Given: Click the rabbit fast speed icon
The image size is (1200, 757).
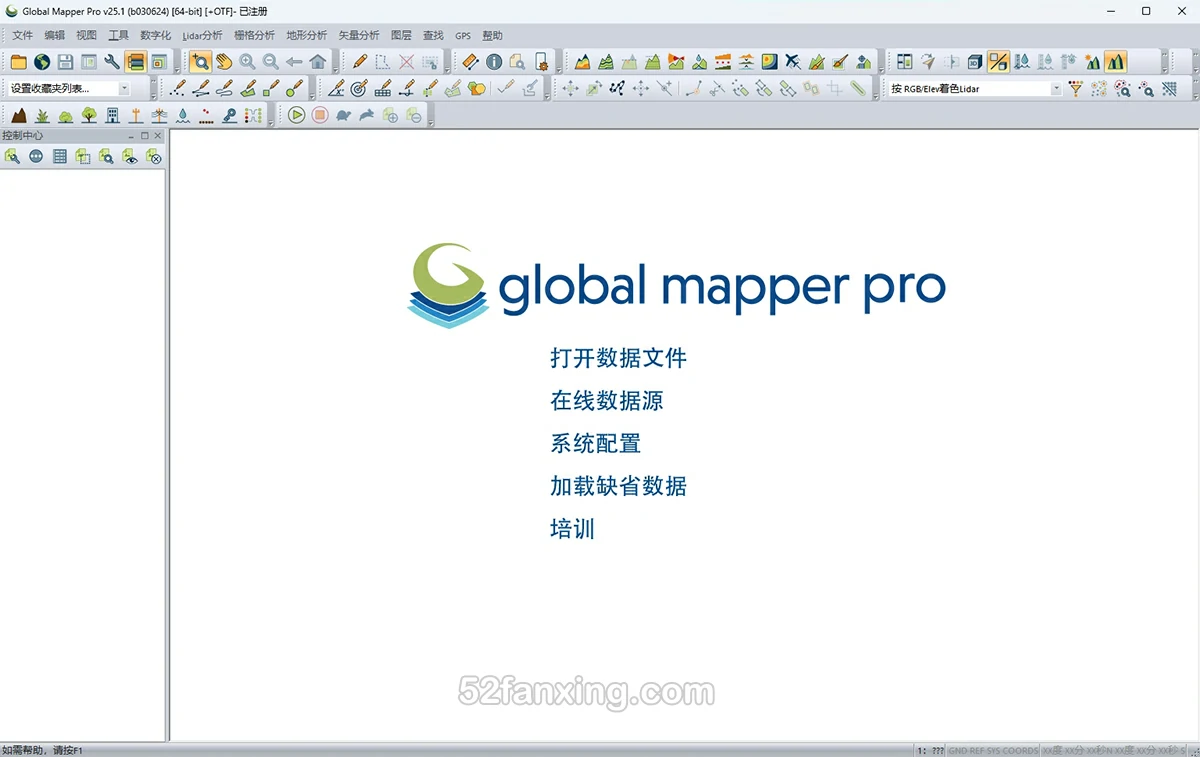Looking at the screenshot, I should (x=367, y=115).
